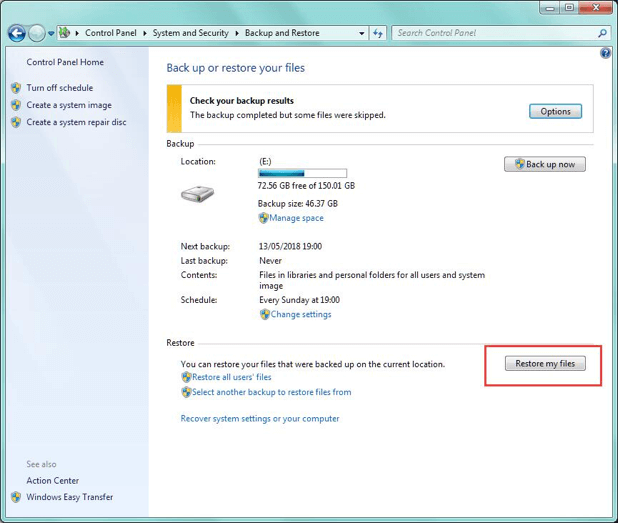Click 'Check your backup results' heading
The image size is (618, 523).
point(242,101)
